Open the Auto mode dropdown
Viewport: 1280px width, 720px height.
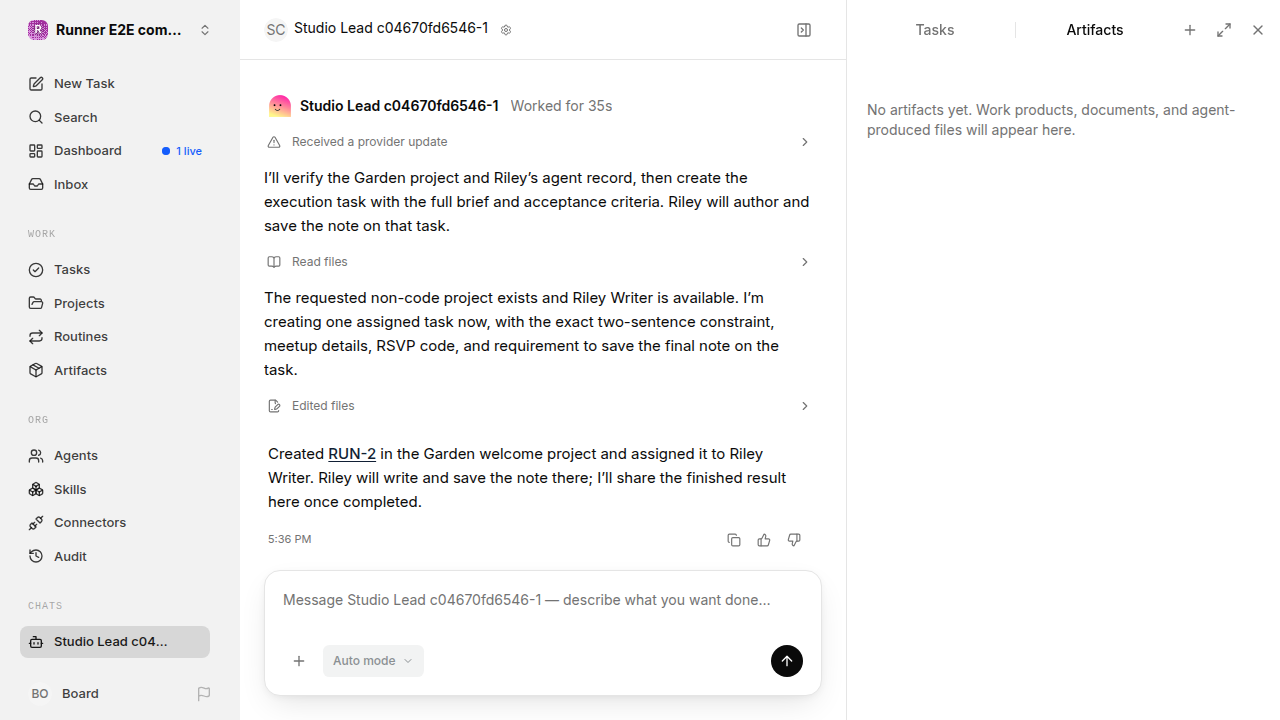click(373, 661)
